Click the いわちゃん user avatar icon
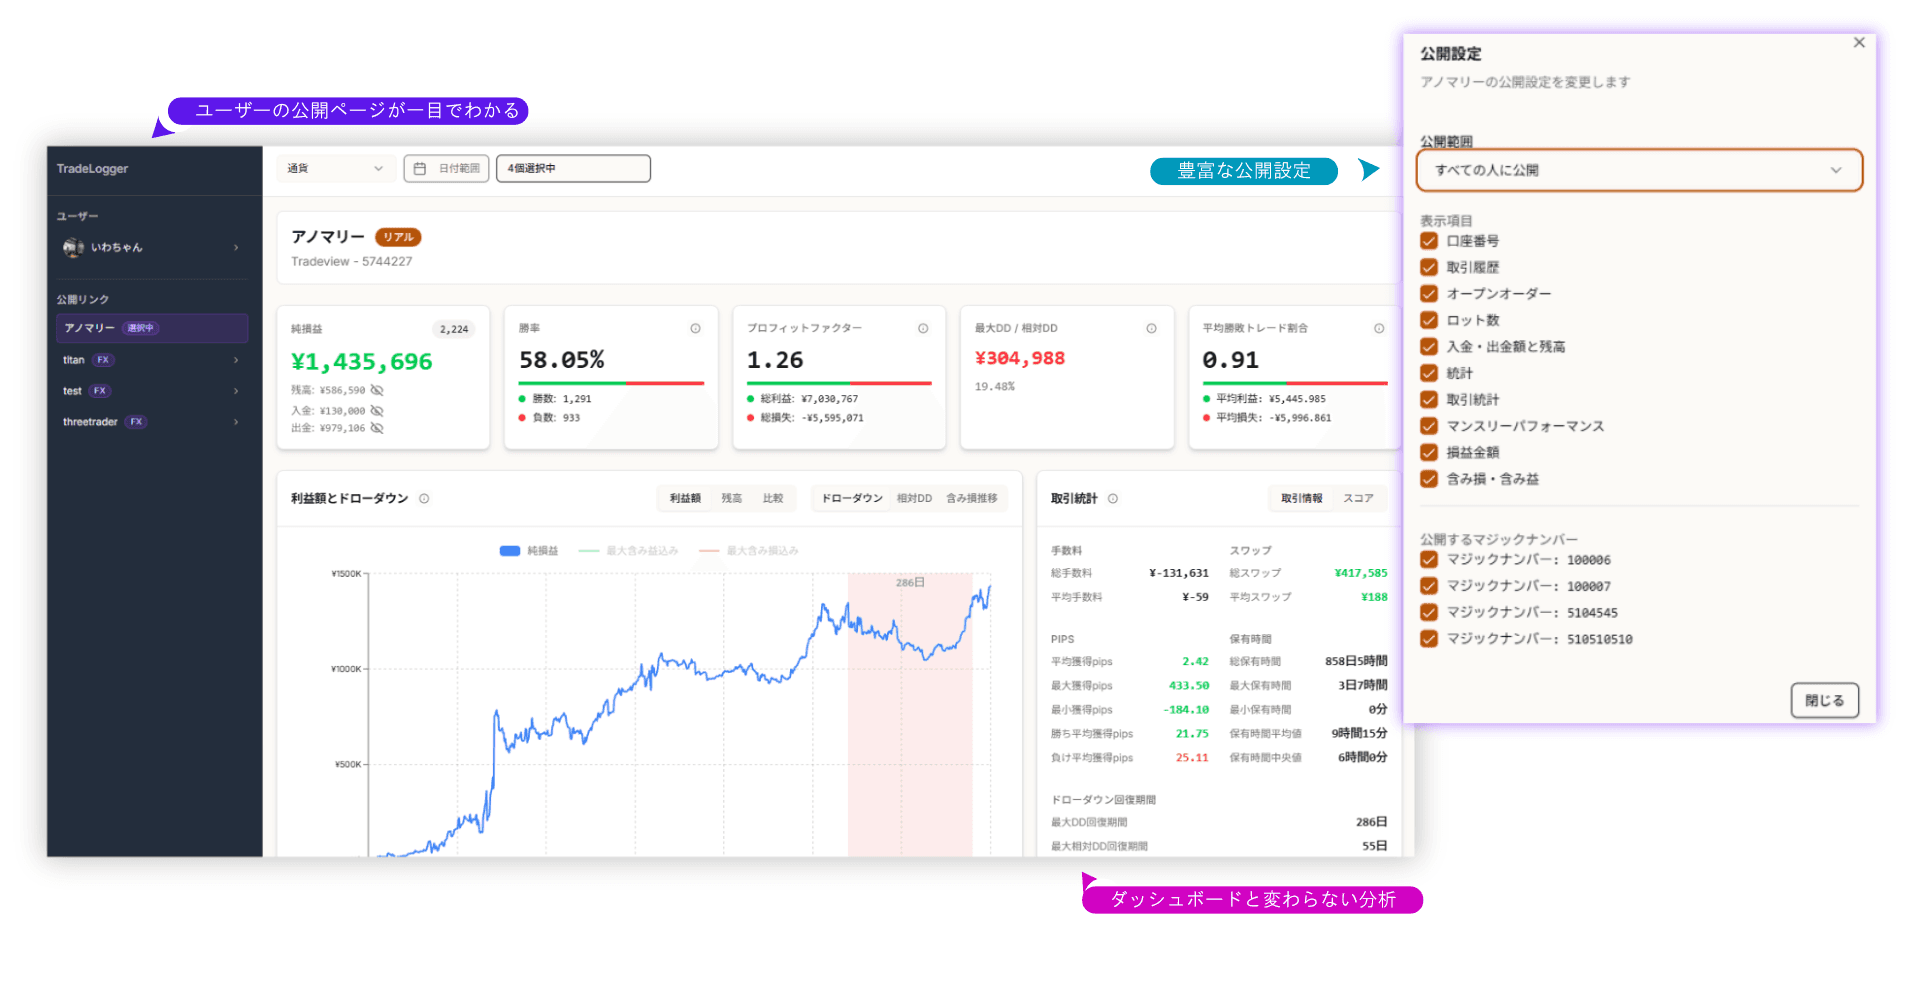 [x=73, y=247]
